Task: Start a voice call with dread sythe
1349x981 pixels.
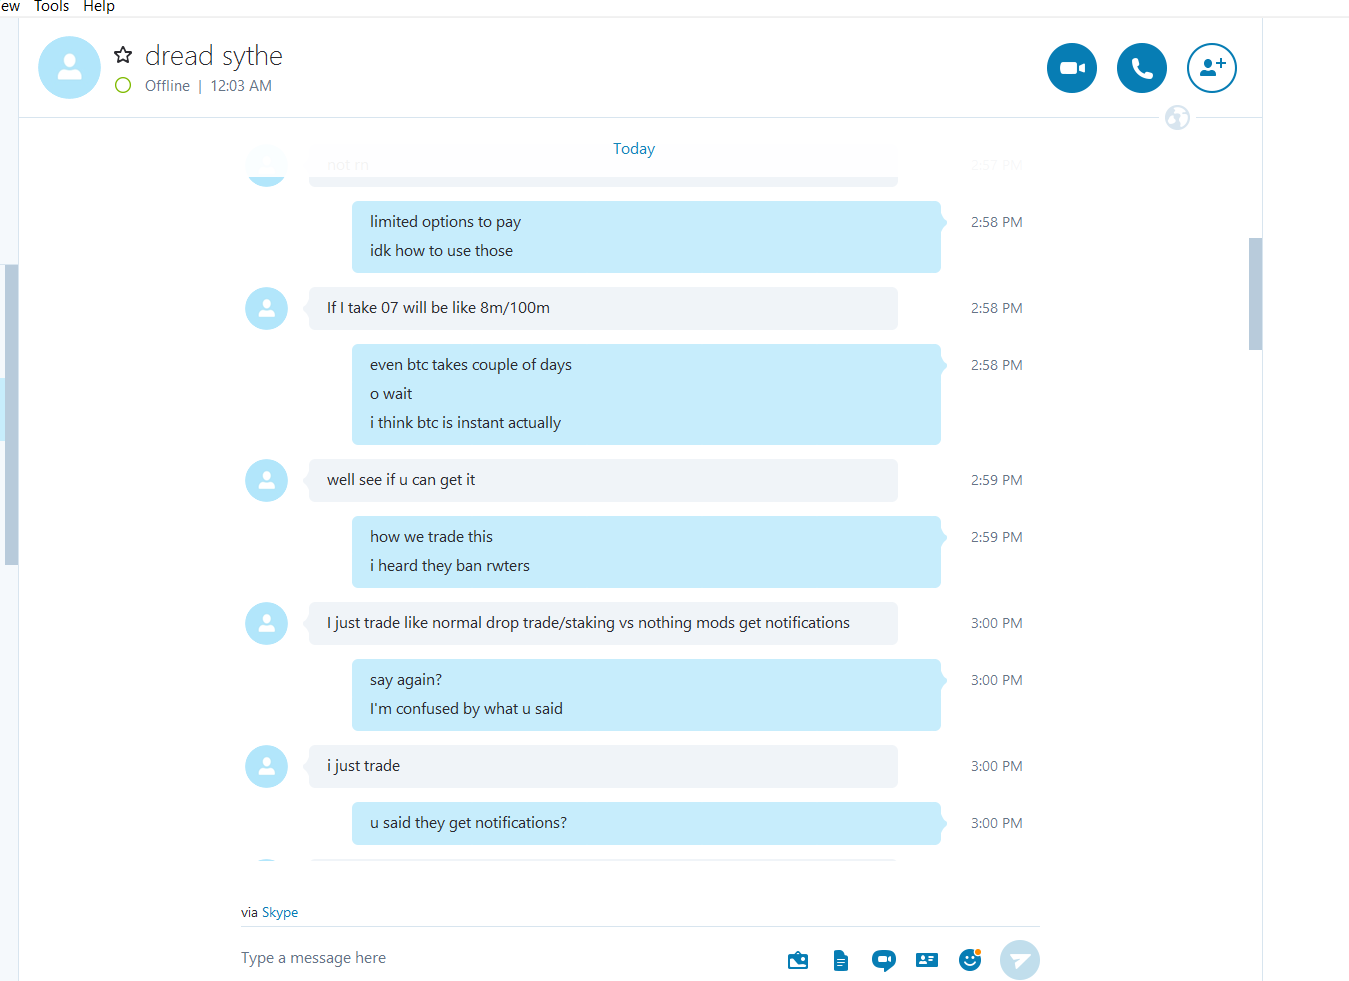Action: pyautogui.click(x=1141, y=68)
